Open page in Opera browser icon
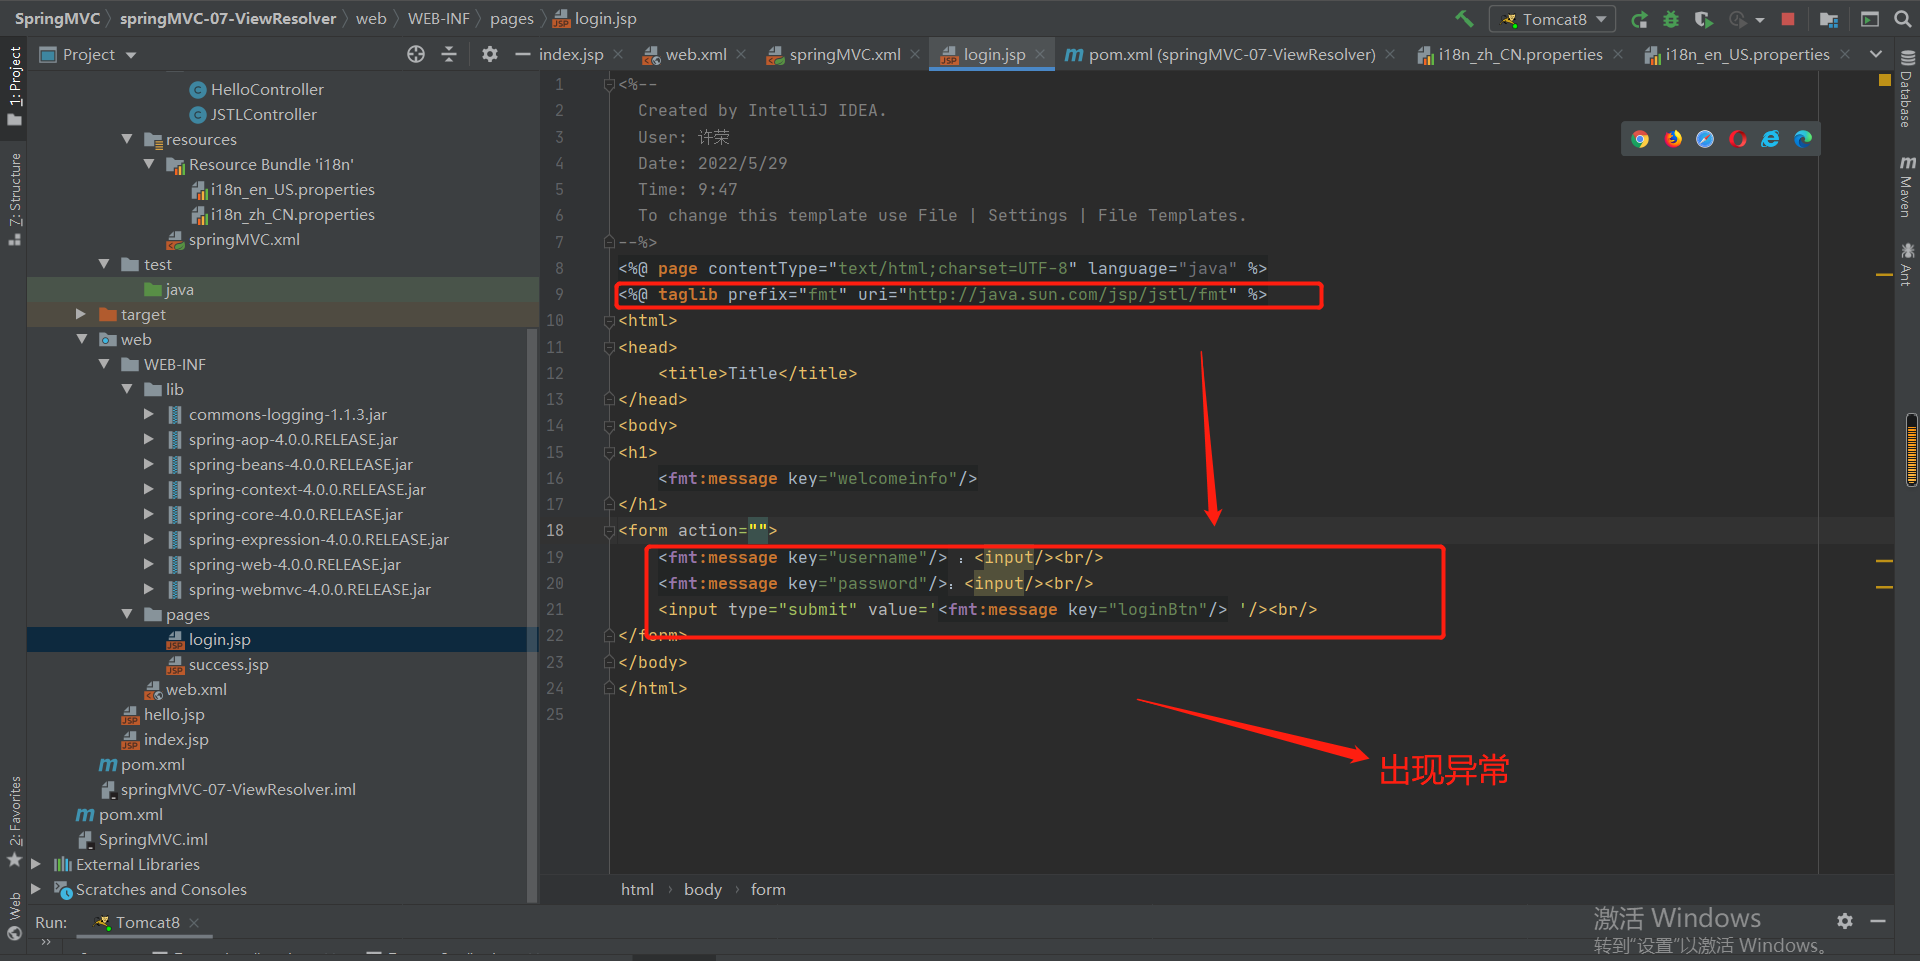Viewport: 1920px width, 961px height. (x=1738, y=139)
